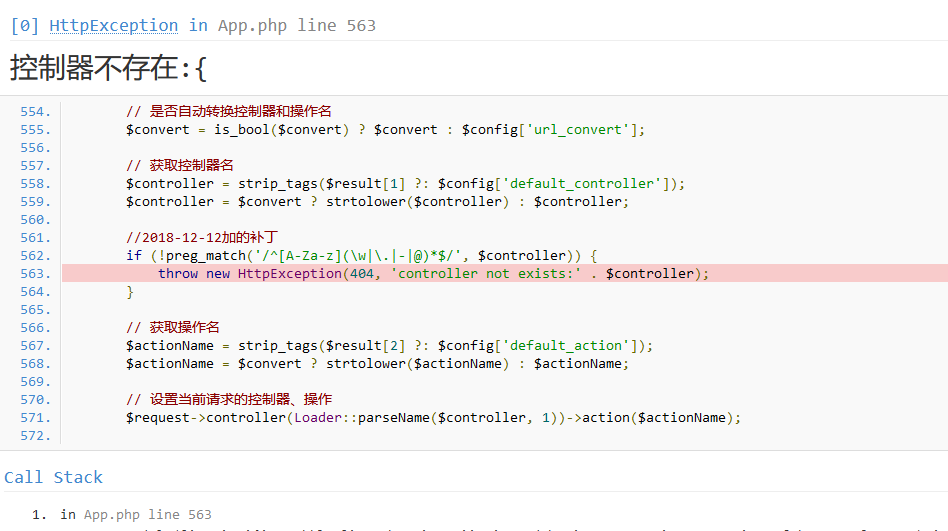
Task: Click the $request->controller Loader::parseName line
Action: pos(433,418)
